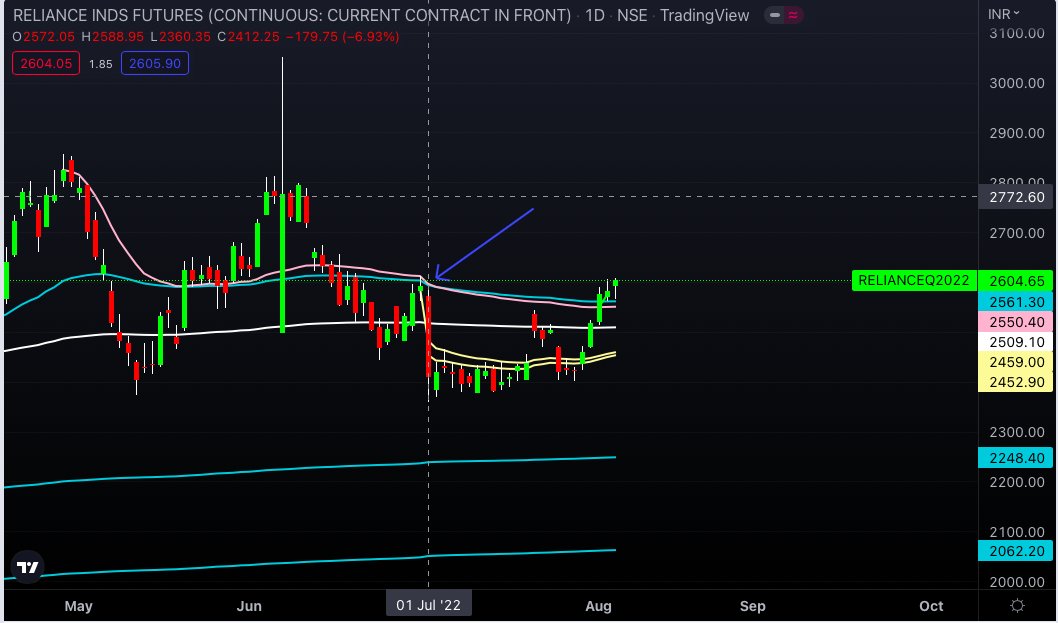Click the yellow 2459.00 price label
Viewport: 1058px width, 623px height.
pyautogui.click(x=1015, y=362)
